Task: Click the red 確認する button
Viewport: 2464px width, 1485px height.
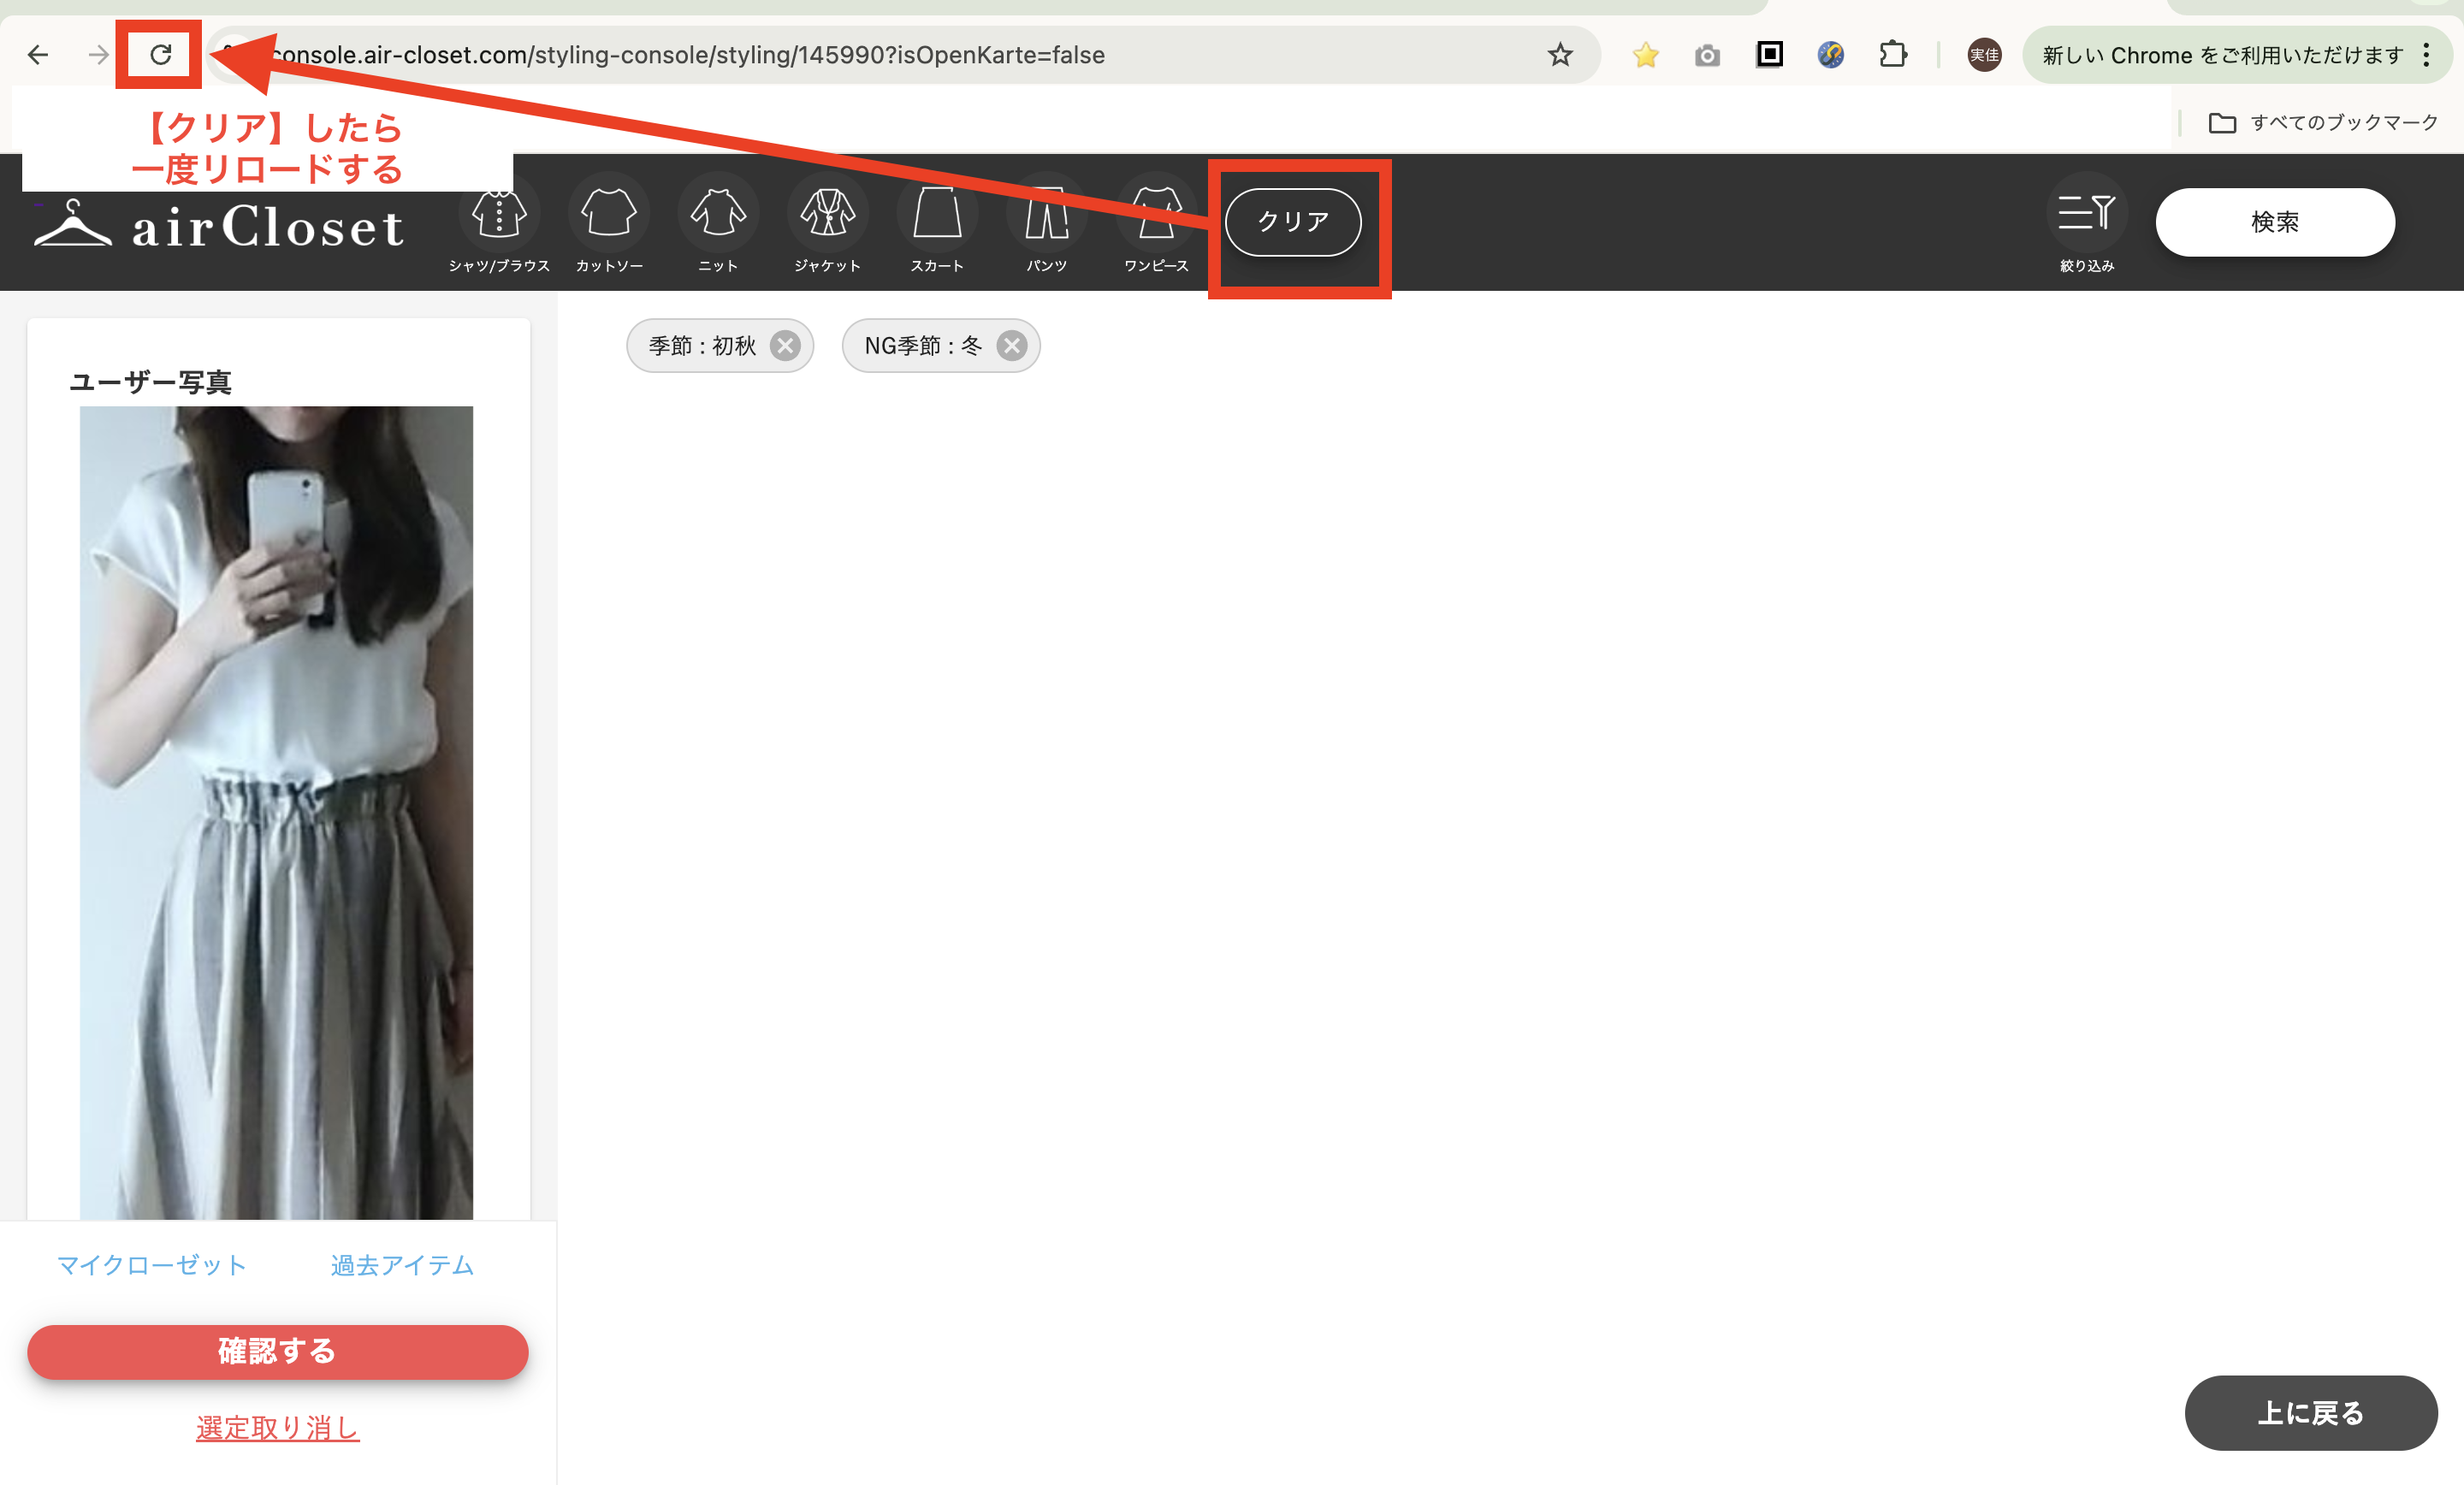Action: click(x=277, y=1352)
